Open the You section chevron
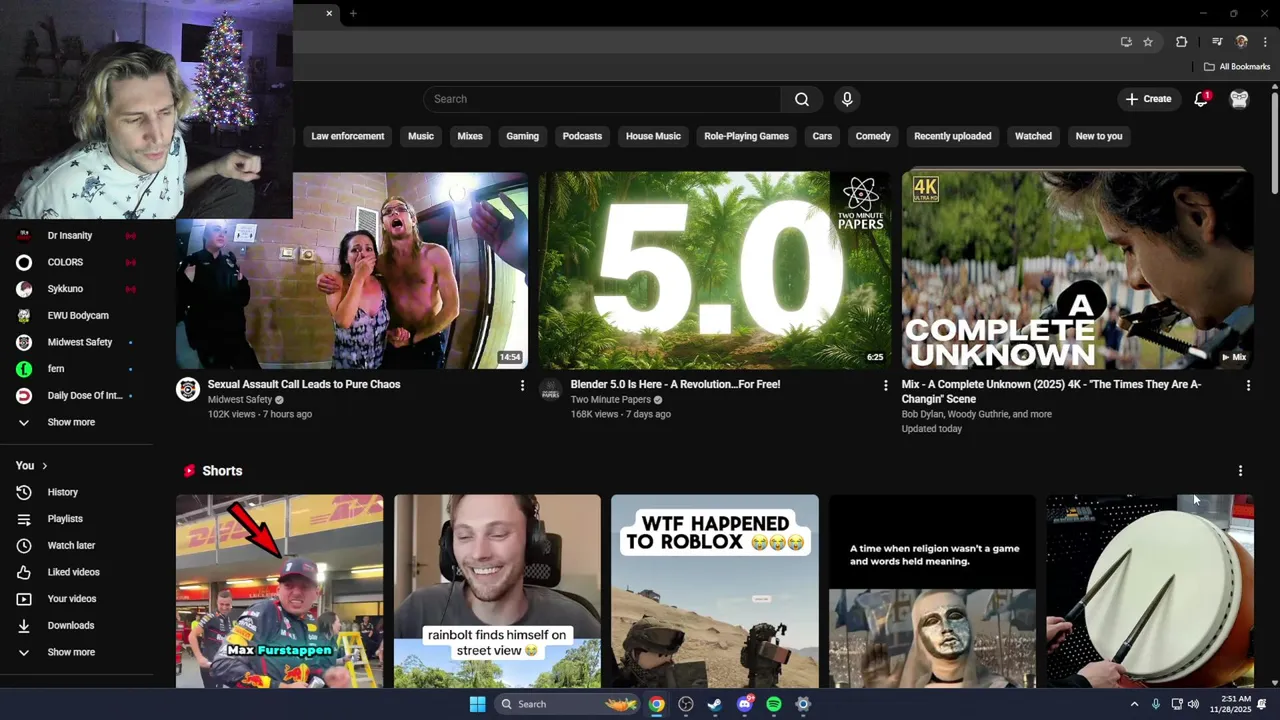Viewport: 1280px width, 720px height. (44, 466)
